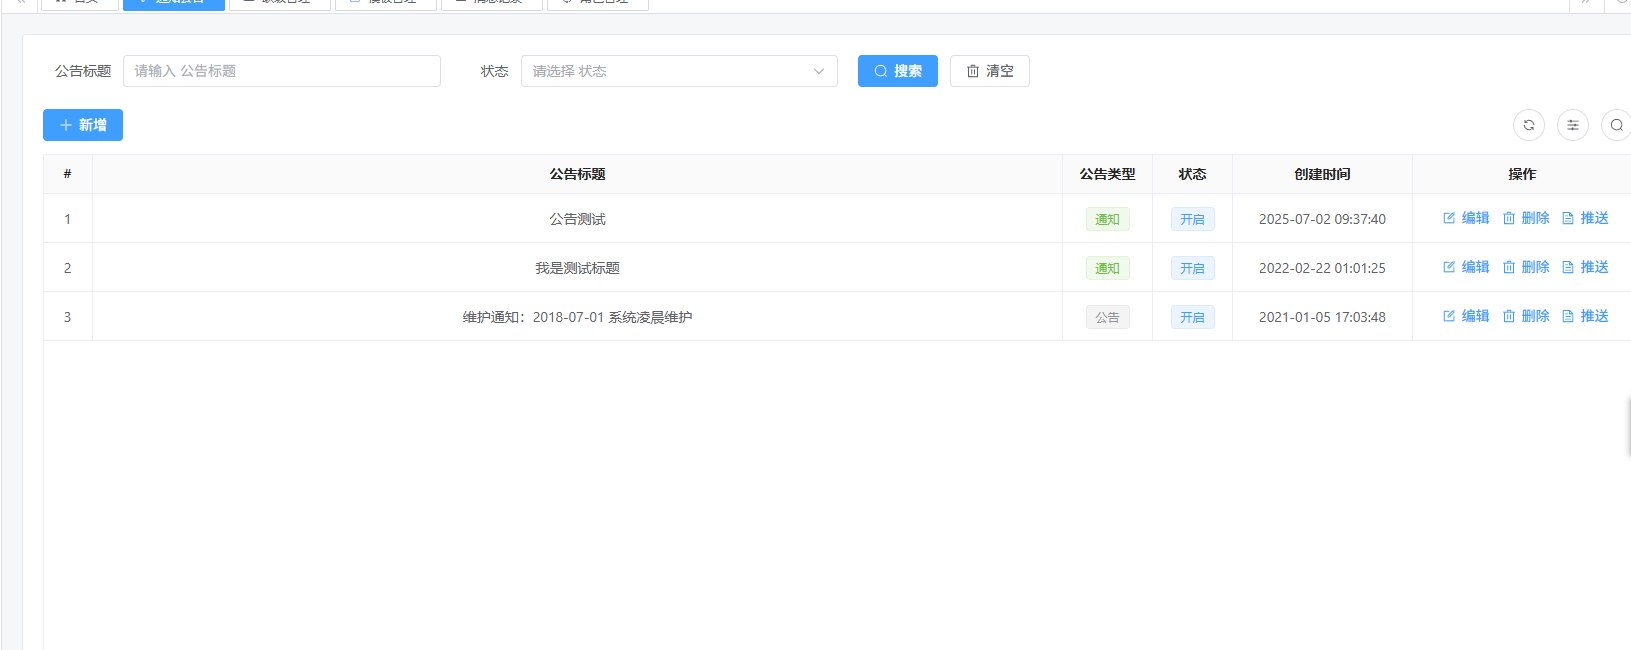Click the 公告 type tag in row 3
Screen dimensions: 1631x650
[1107, 317]
